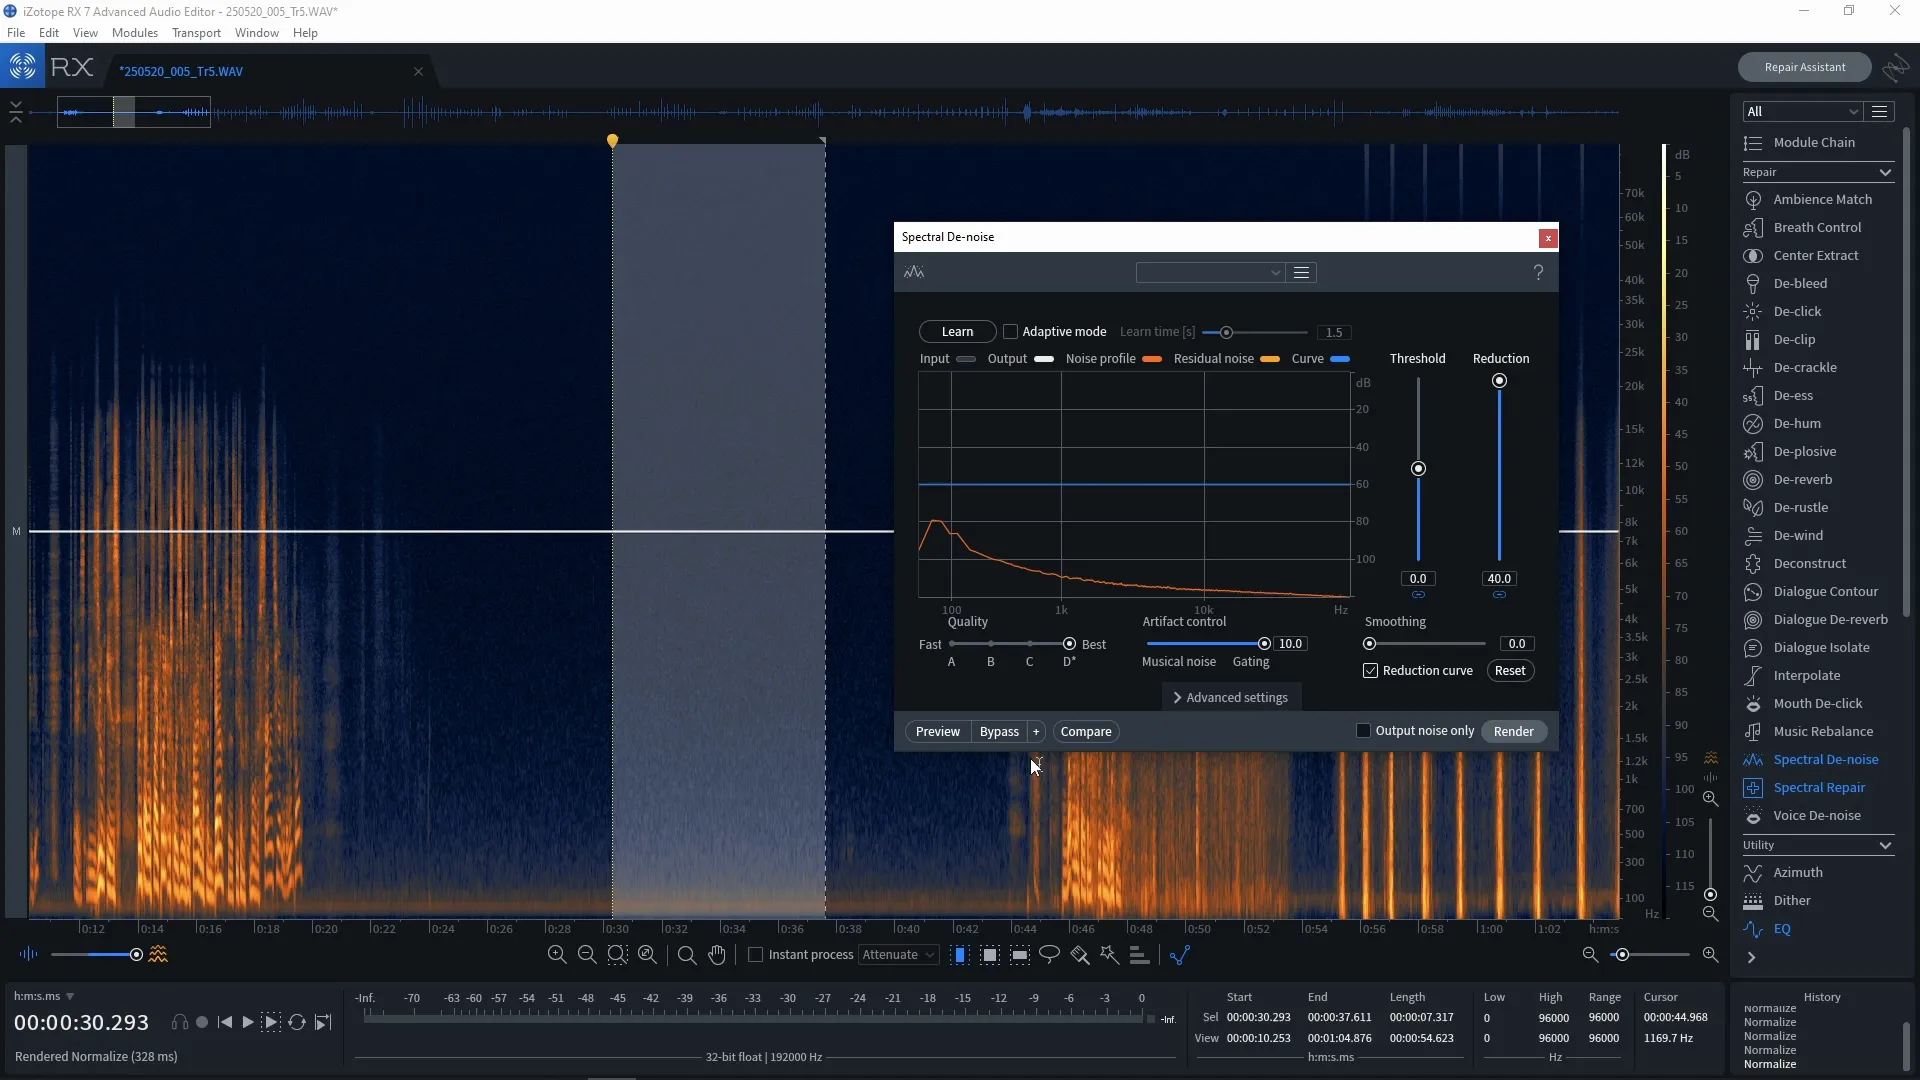
Task: Click the Preview button
Action: tap(938, 732)
